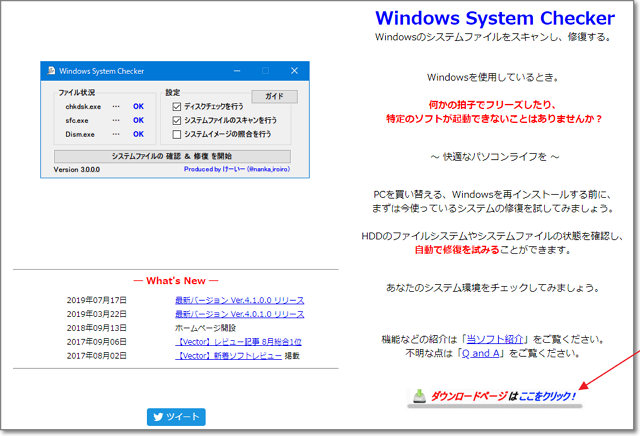Click the app screenshot thumbnail image

172,120
